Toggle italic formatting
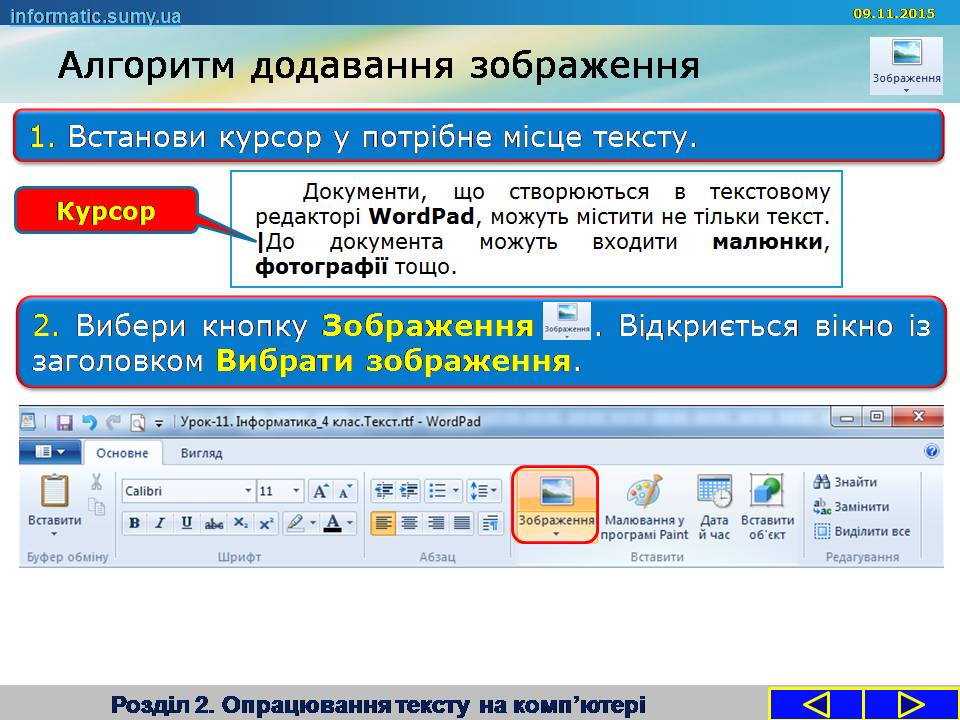960x720 pixels. (x=160, y=523)
